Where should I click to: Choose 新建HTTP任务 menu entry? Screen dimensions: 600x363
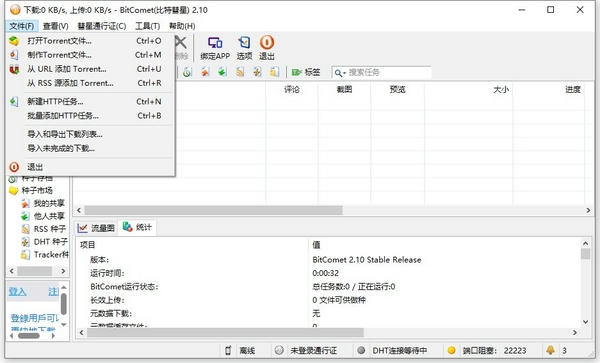pyautogui.click(x=91, y=101)
